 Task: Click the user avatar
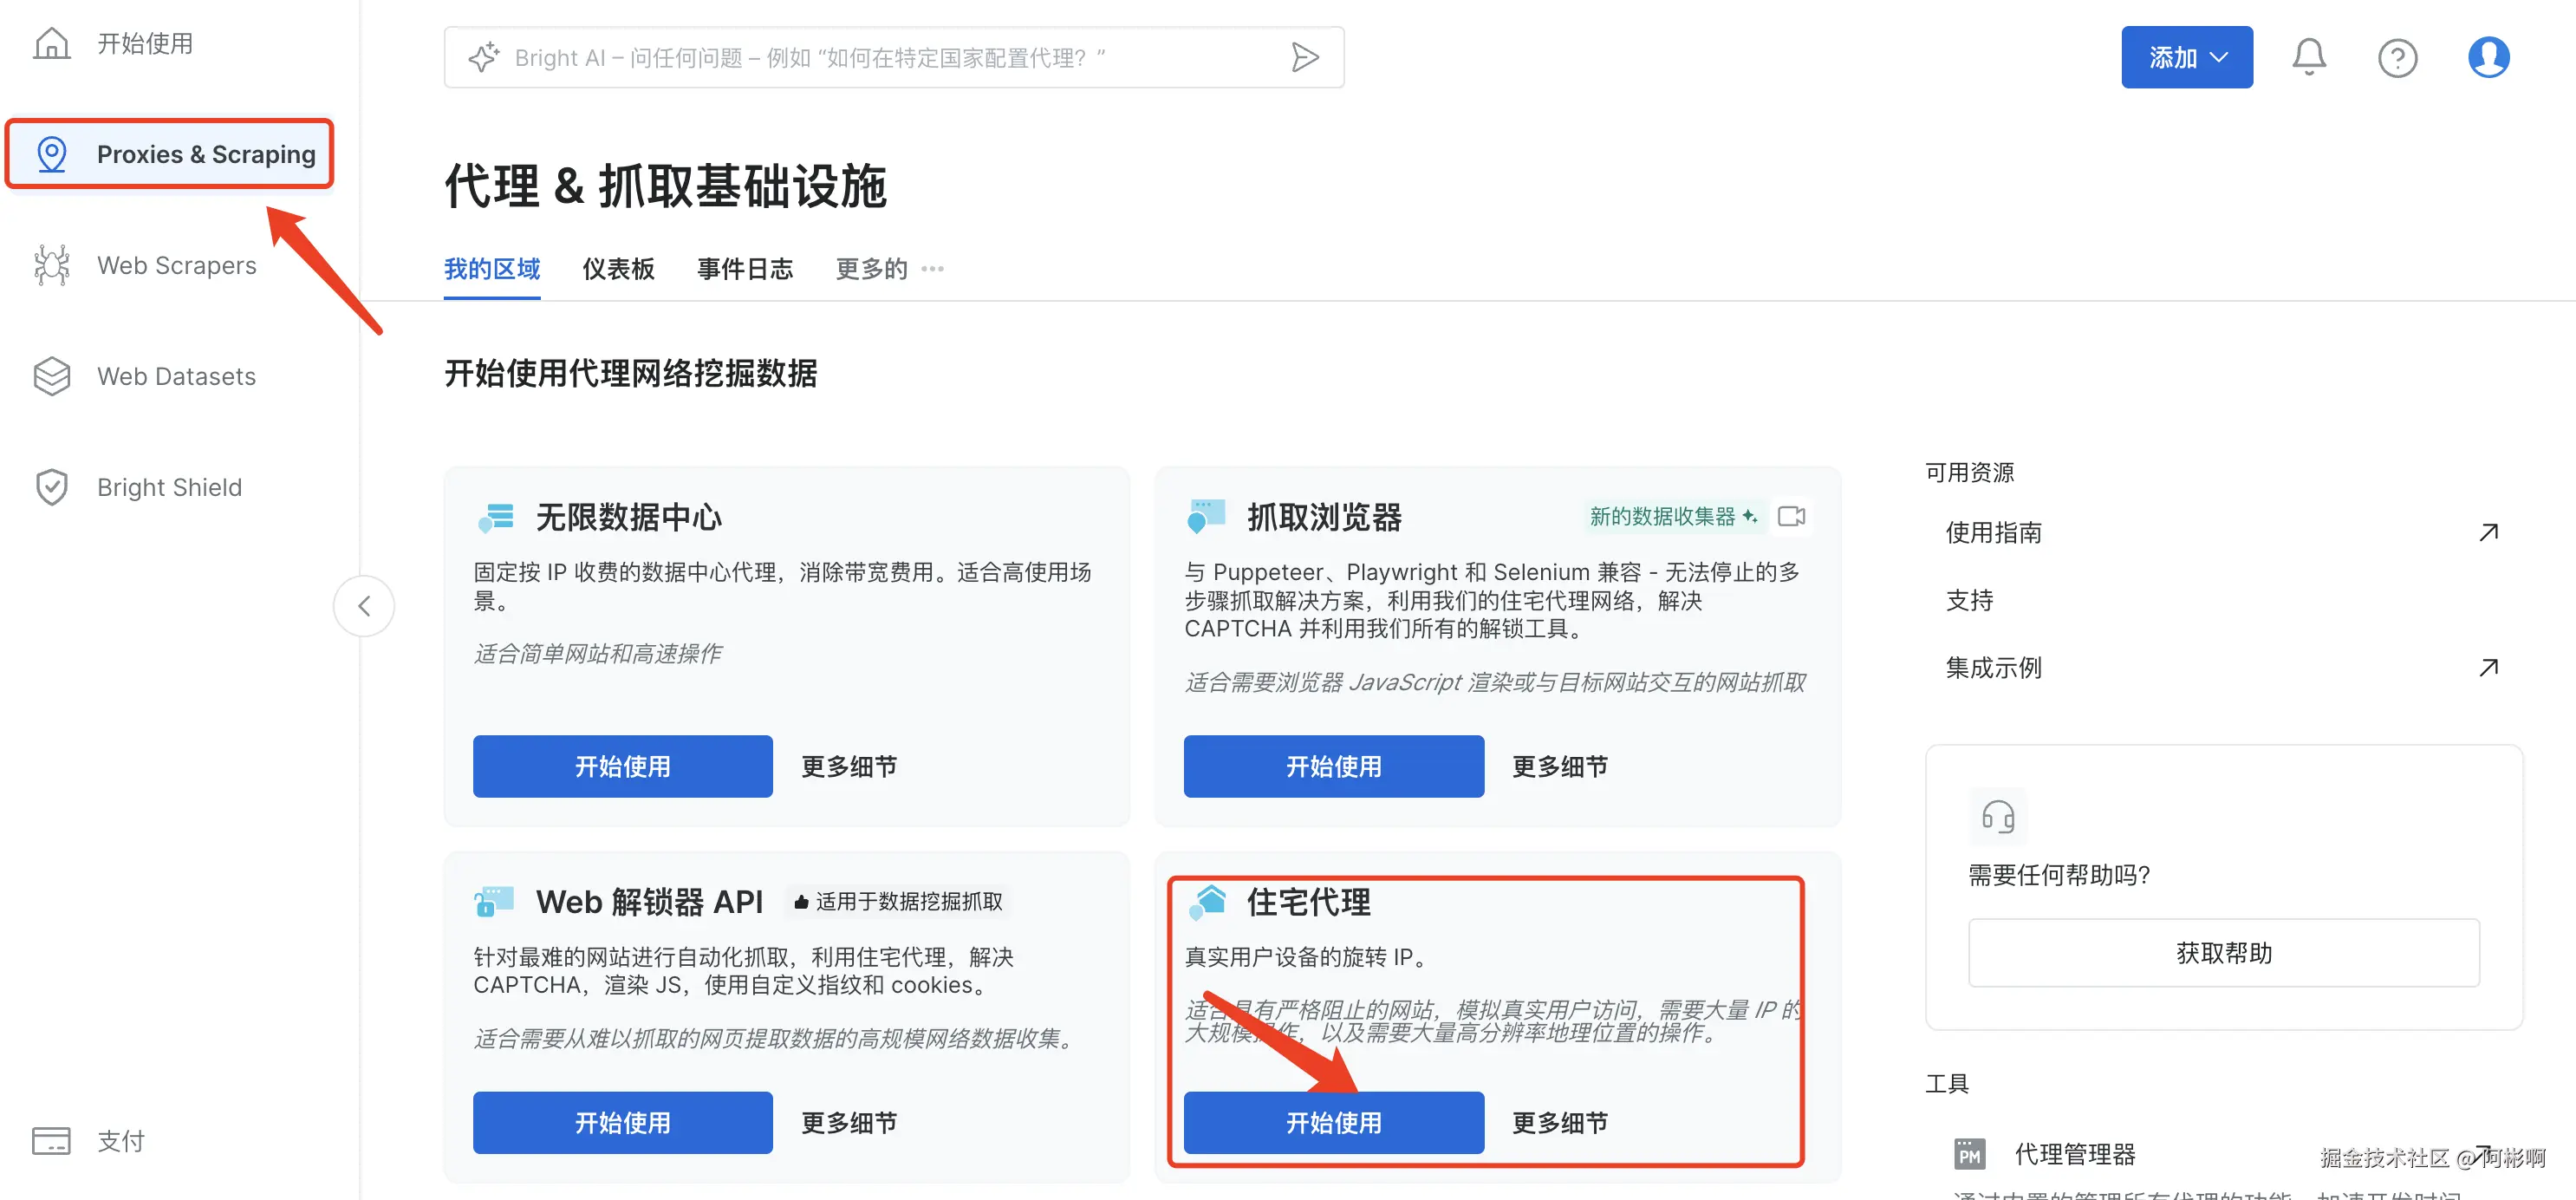pyautogui.click(x=2489, y=57)
